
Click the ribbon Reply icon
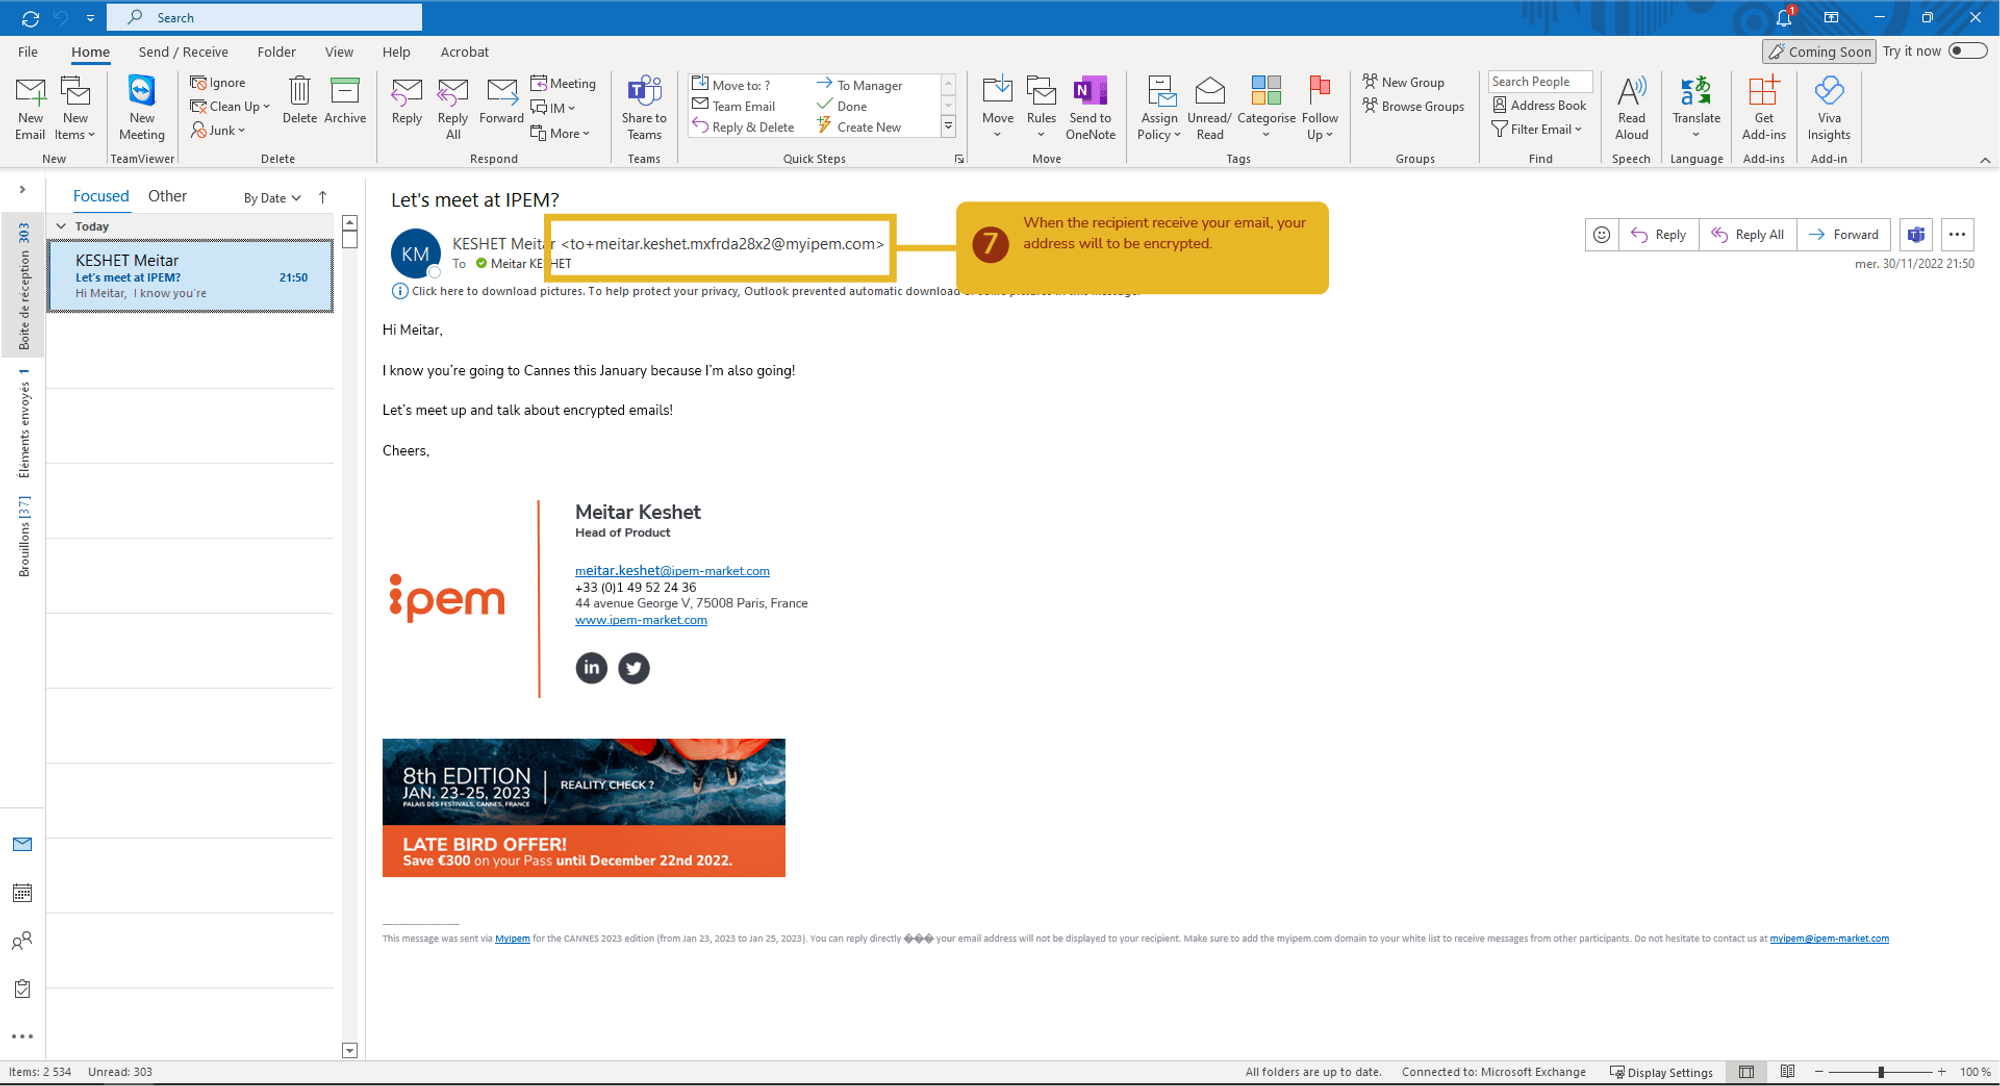(406, 100)
